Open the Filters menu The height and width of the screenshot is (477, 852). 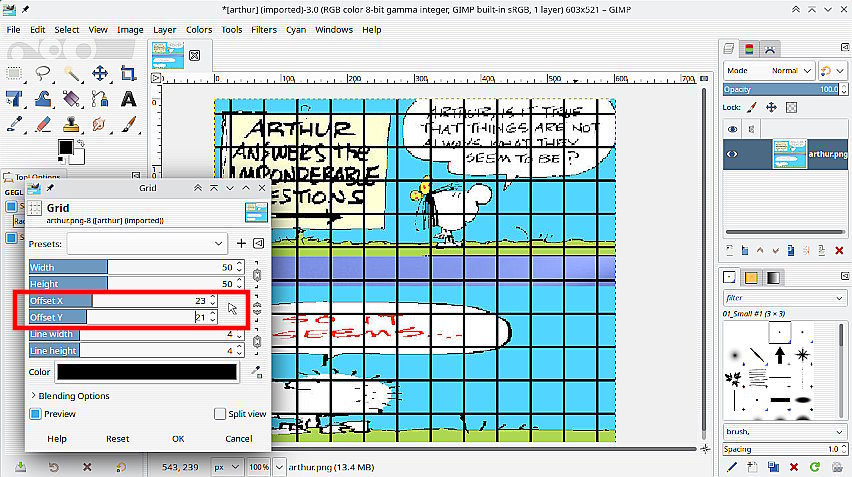pos(264,30)
